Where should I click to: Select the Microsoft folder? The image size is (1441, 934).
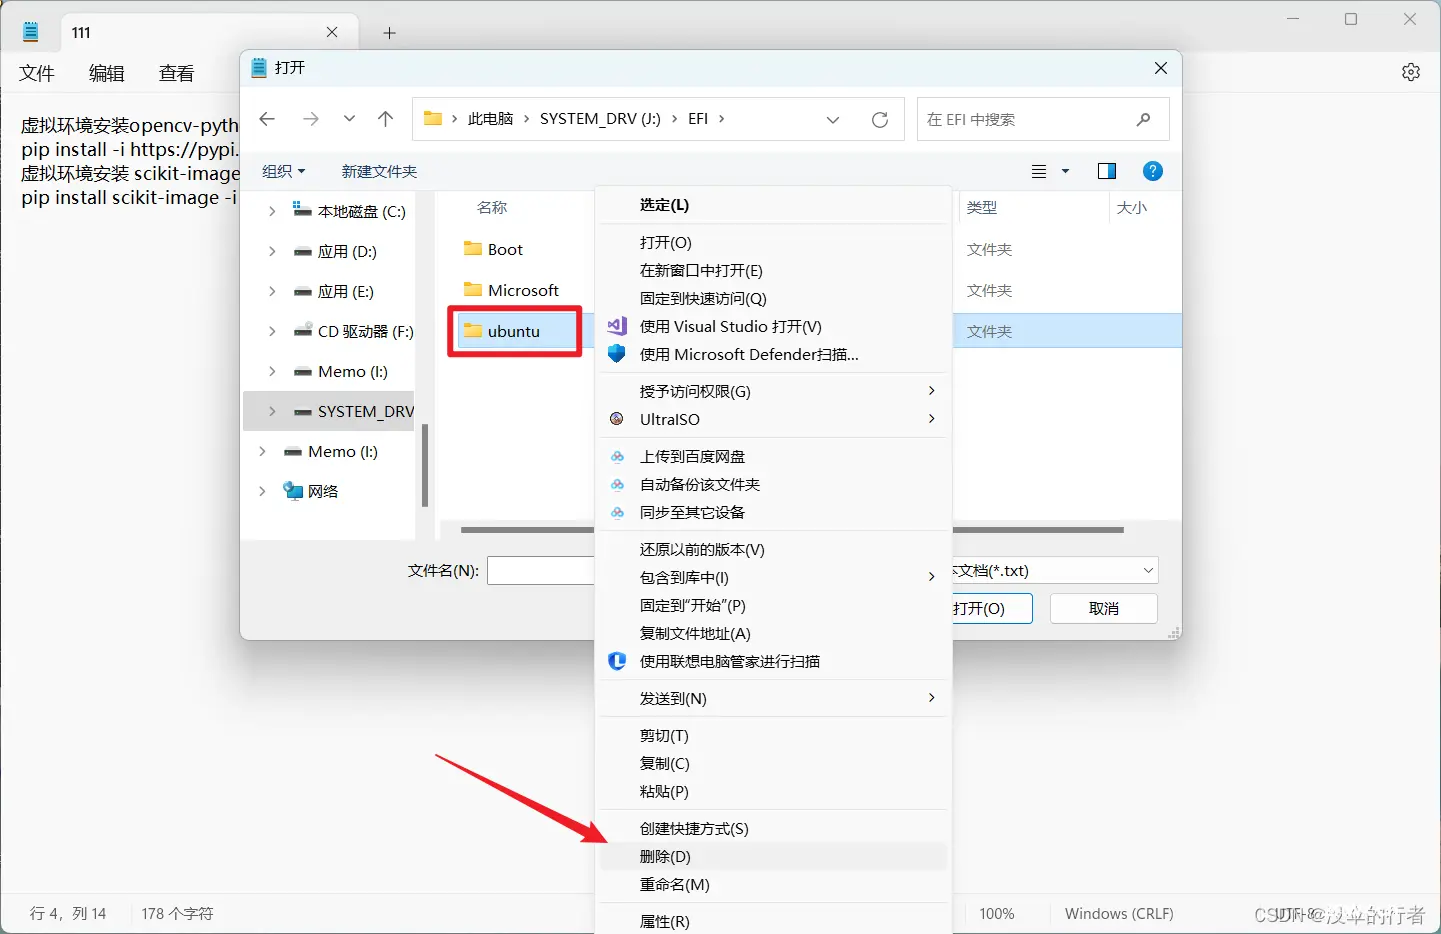tap(512, 290)
